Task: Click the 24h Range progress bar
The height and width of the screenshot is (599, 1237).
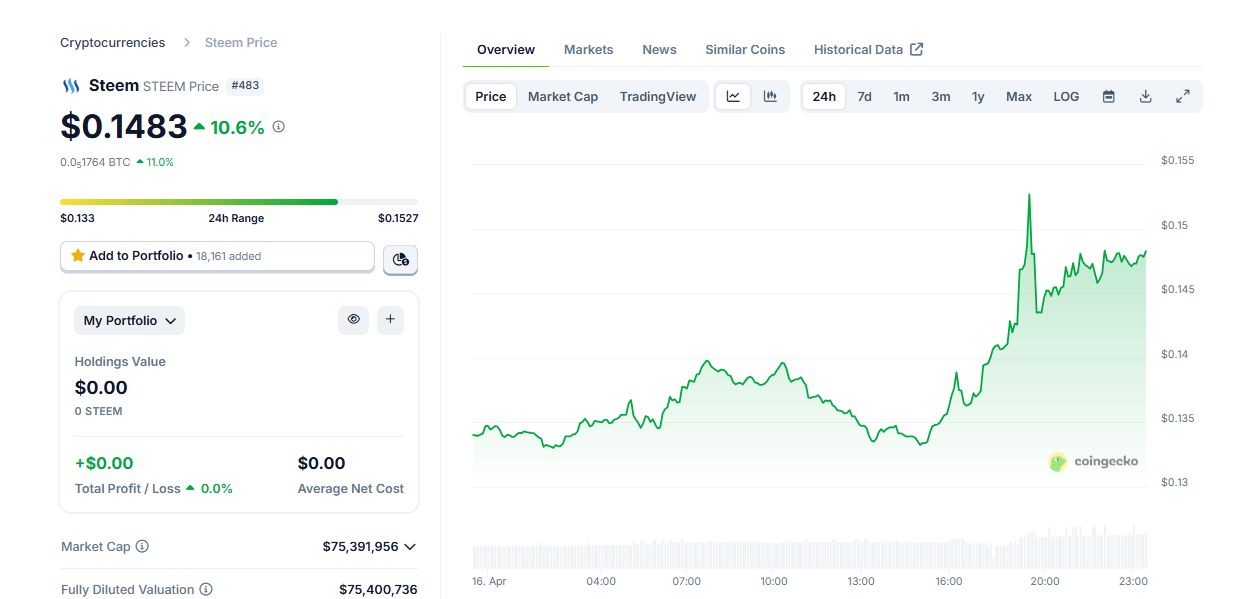Action: pyautogui.click(x=238, y=202)
